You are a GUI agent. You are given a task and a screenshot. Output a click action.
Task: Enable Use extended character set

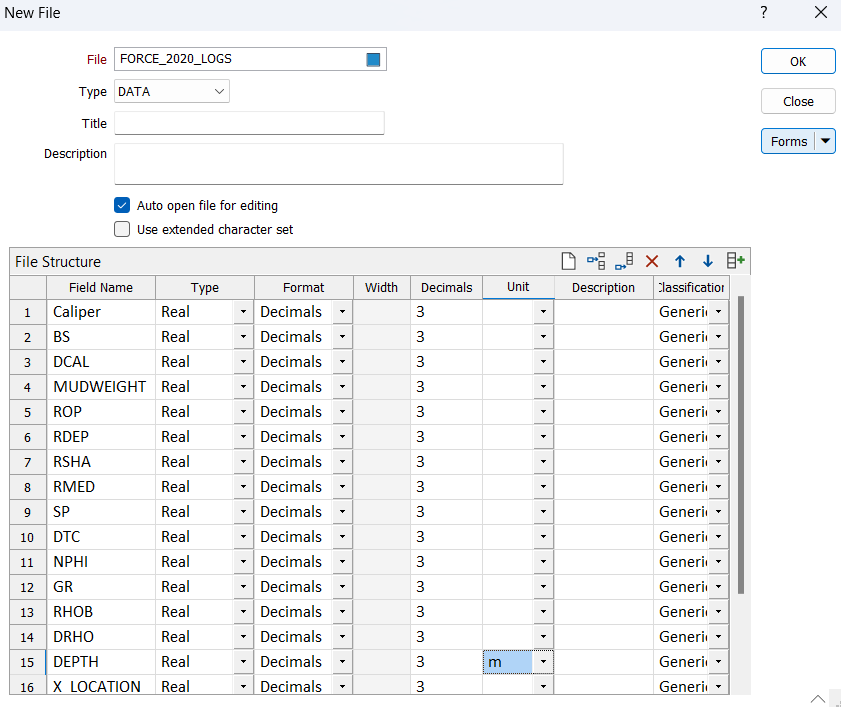121,228
